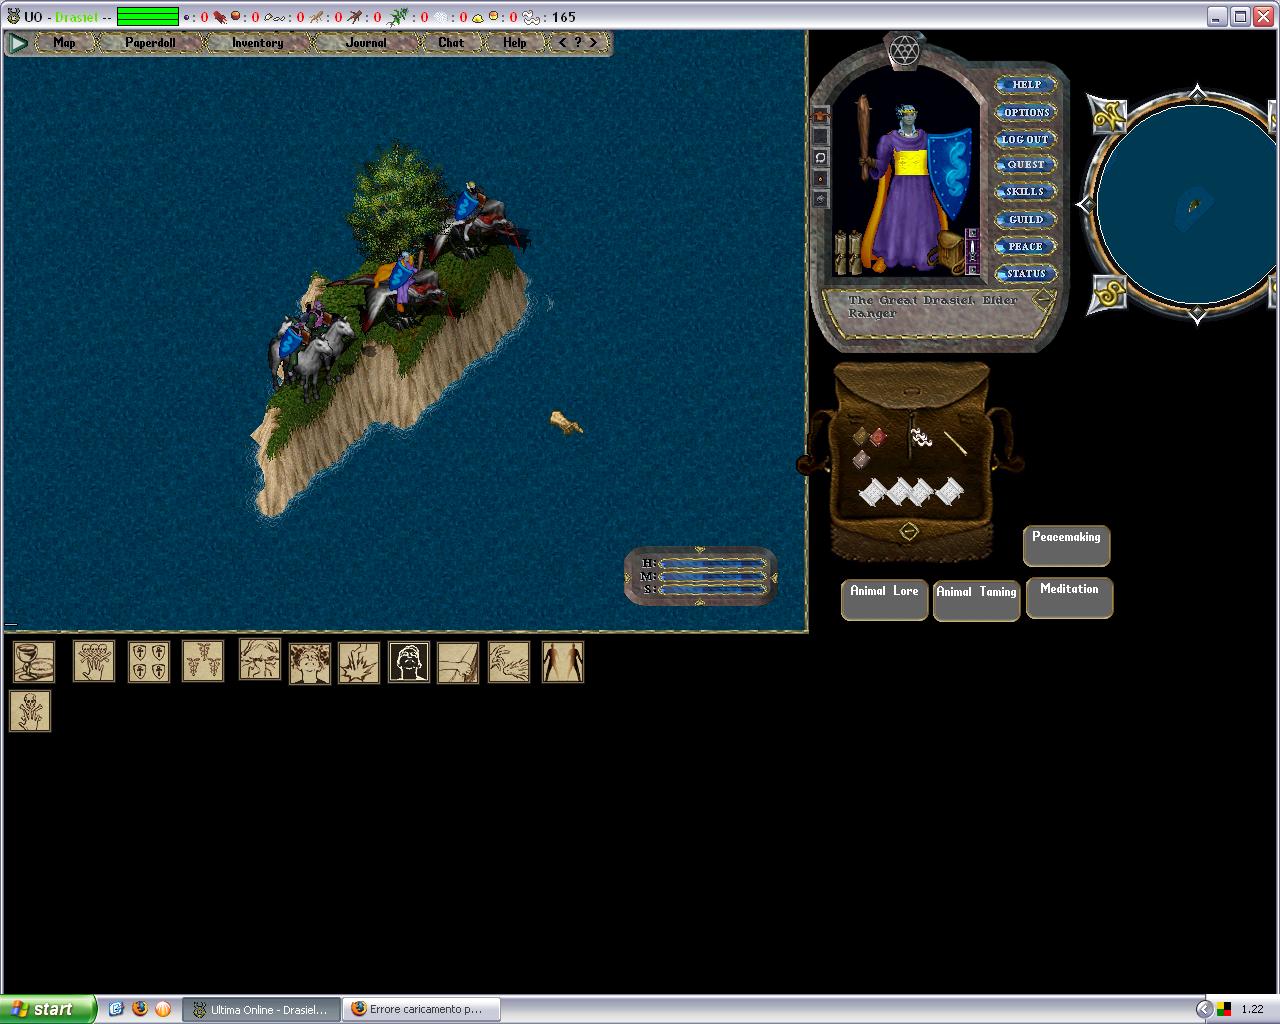This screenshot has height=1024, width=1280.
Task: Open the QUEST log button
Action: tap(1026, 165)
